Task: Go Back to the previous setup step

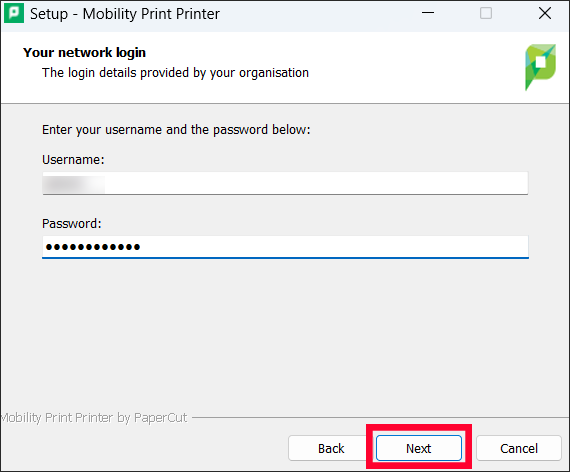Action: (x=331, y=448)
